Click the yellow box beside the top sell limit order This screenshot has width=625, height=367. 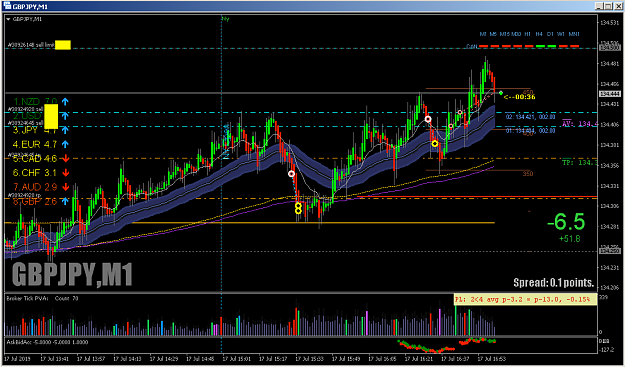pos(63,45)
